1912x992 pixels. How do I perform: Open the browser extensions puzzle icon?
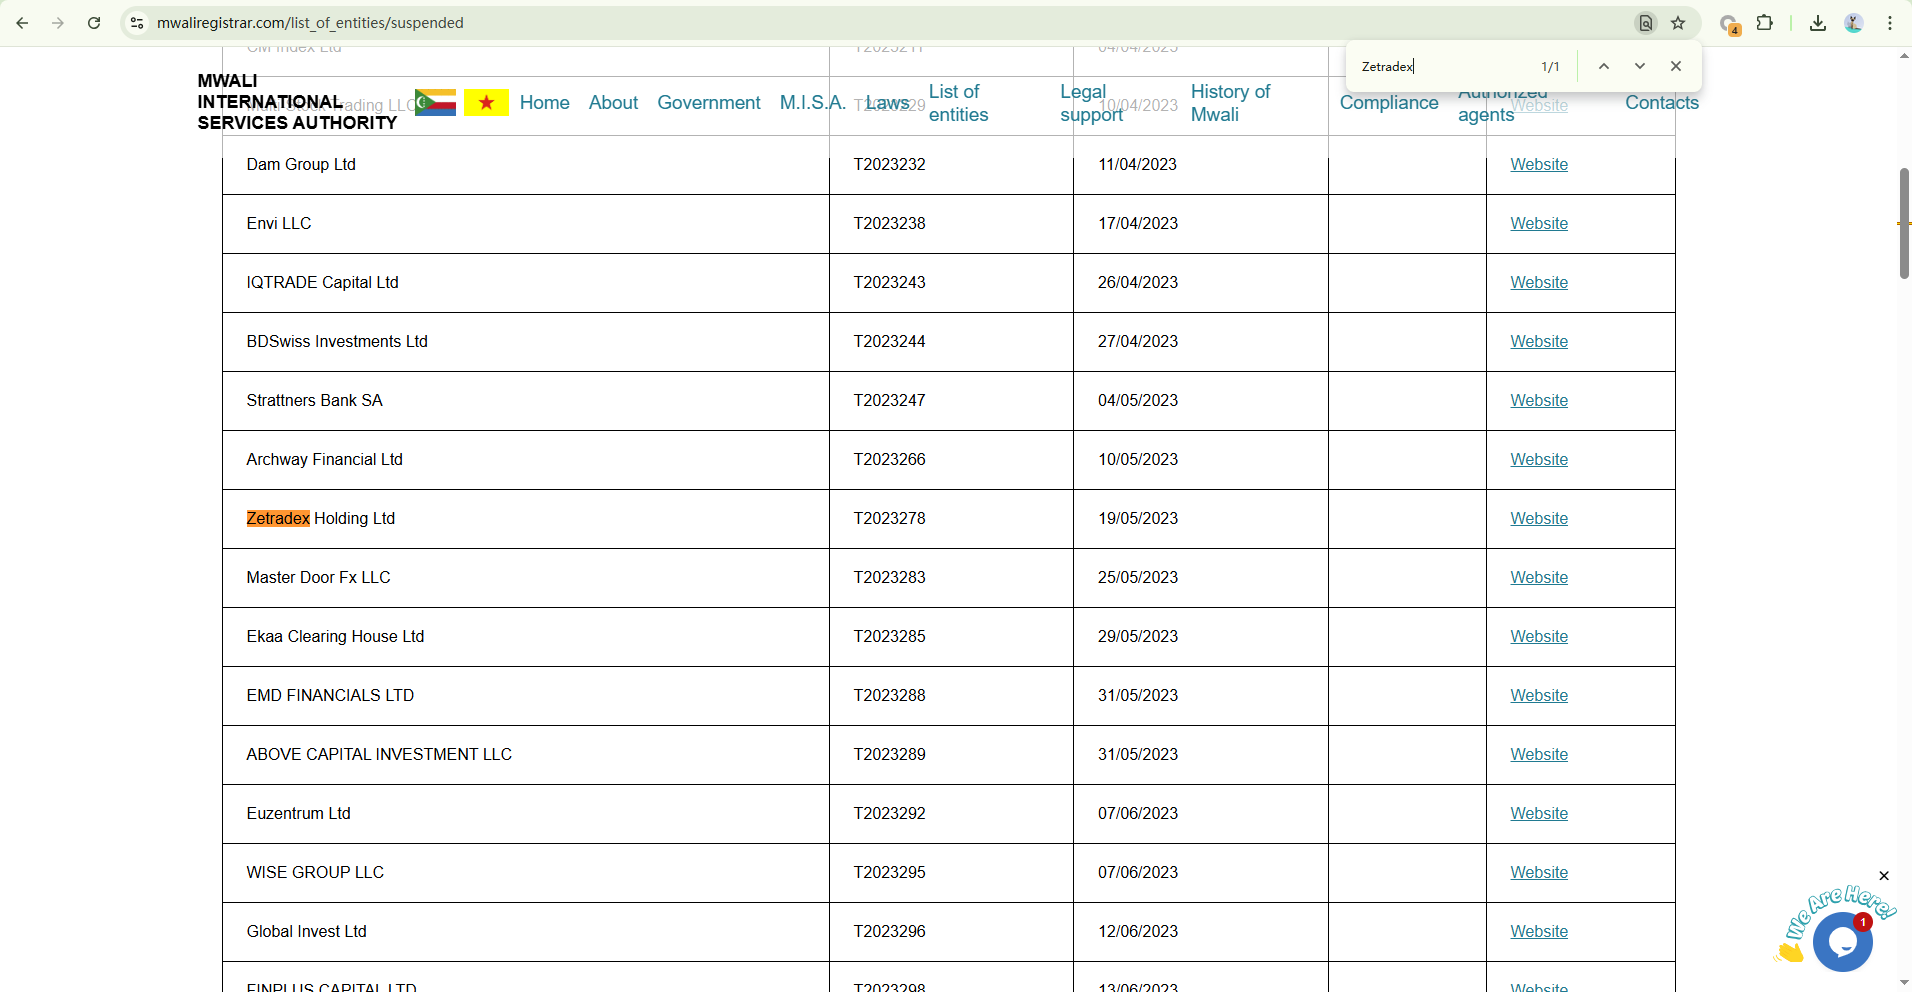[x=1765, y=23]
